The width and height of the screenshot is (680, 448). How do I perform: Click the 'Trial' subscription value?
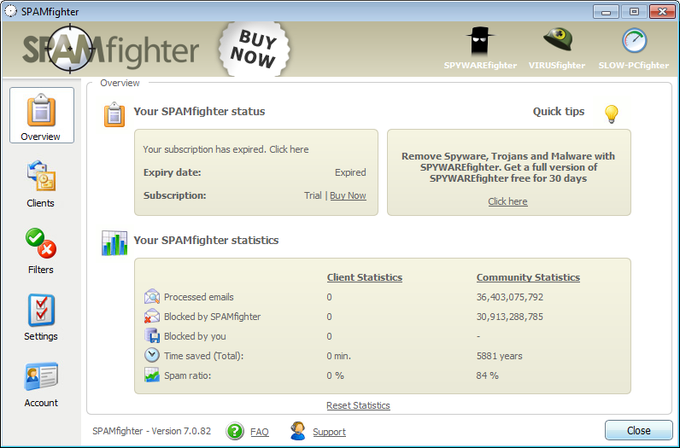313,196
